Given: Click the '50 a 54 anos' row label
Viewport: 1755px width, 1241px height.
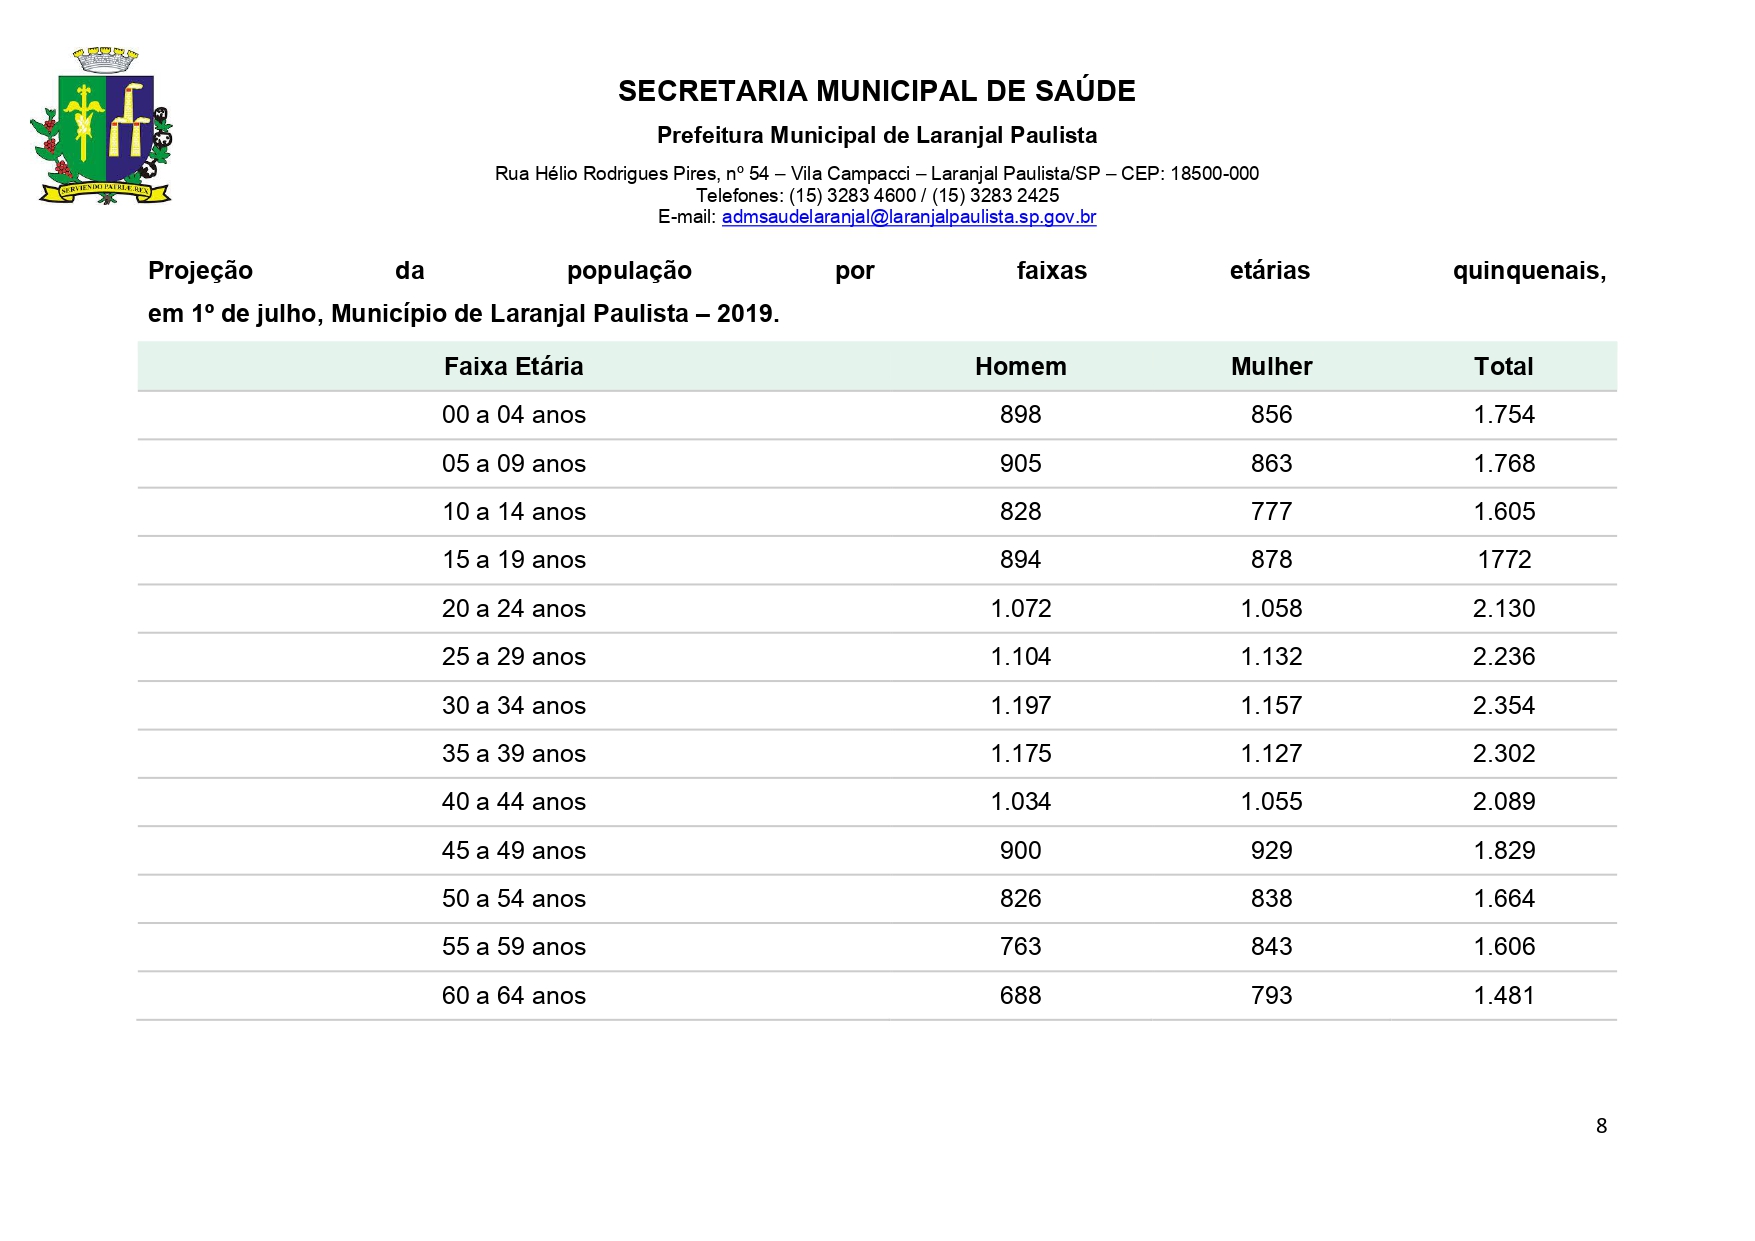Looking at the screenshot, I should tap(514, 899).
